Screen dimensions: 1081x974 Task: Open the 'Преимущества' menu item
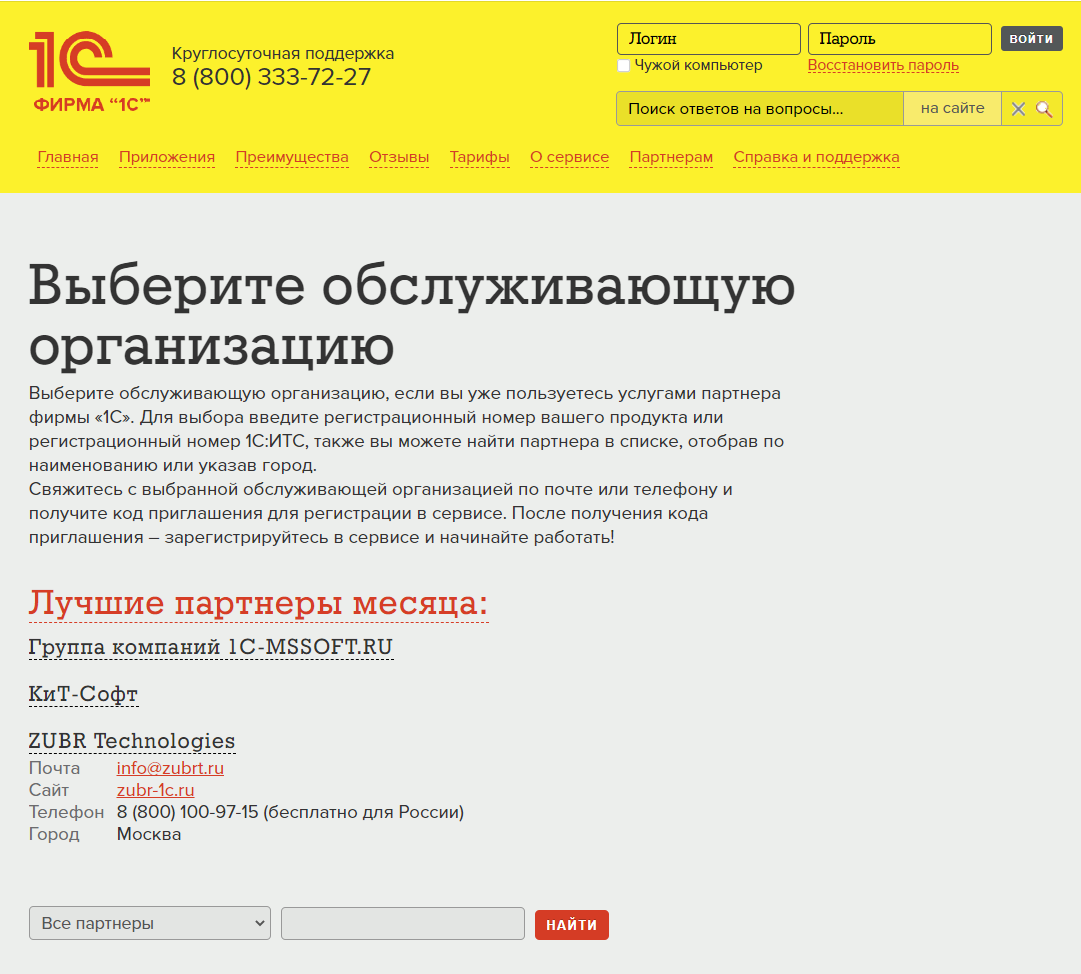[x=292, y=157]
